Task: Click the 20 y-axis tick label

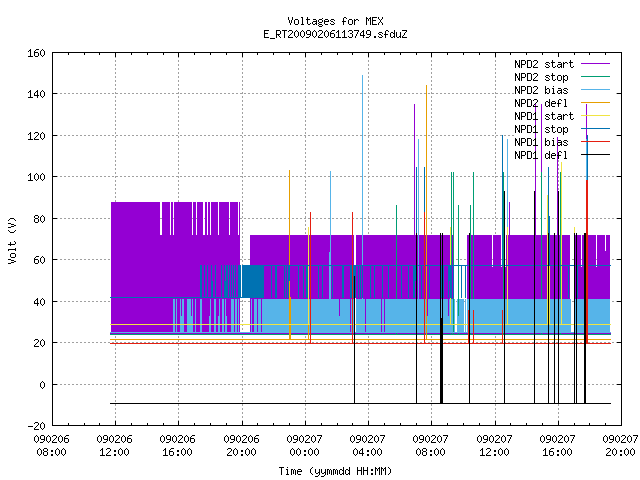Action: tap(39, 343)
